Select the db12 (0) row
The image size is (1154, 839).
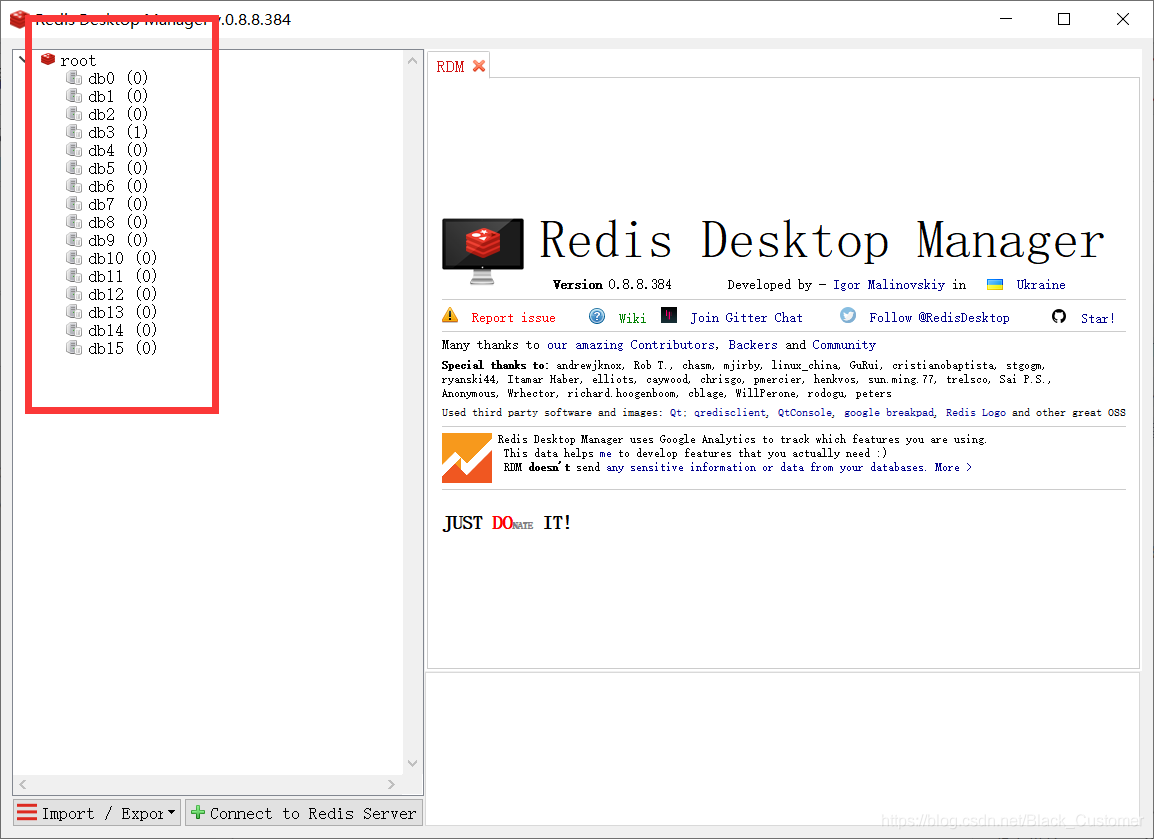click(x=122, y=294)
